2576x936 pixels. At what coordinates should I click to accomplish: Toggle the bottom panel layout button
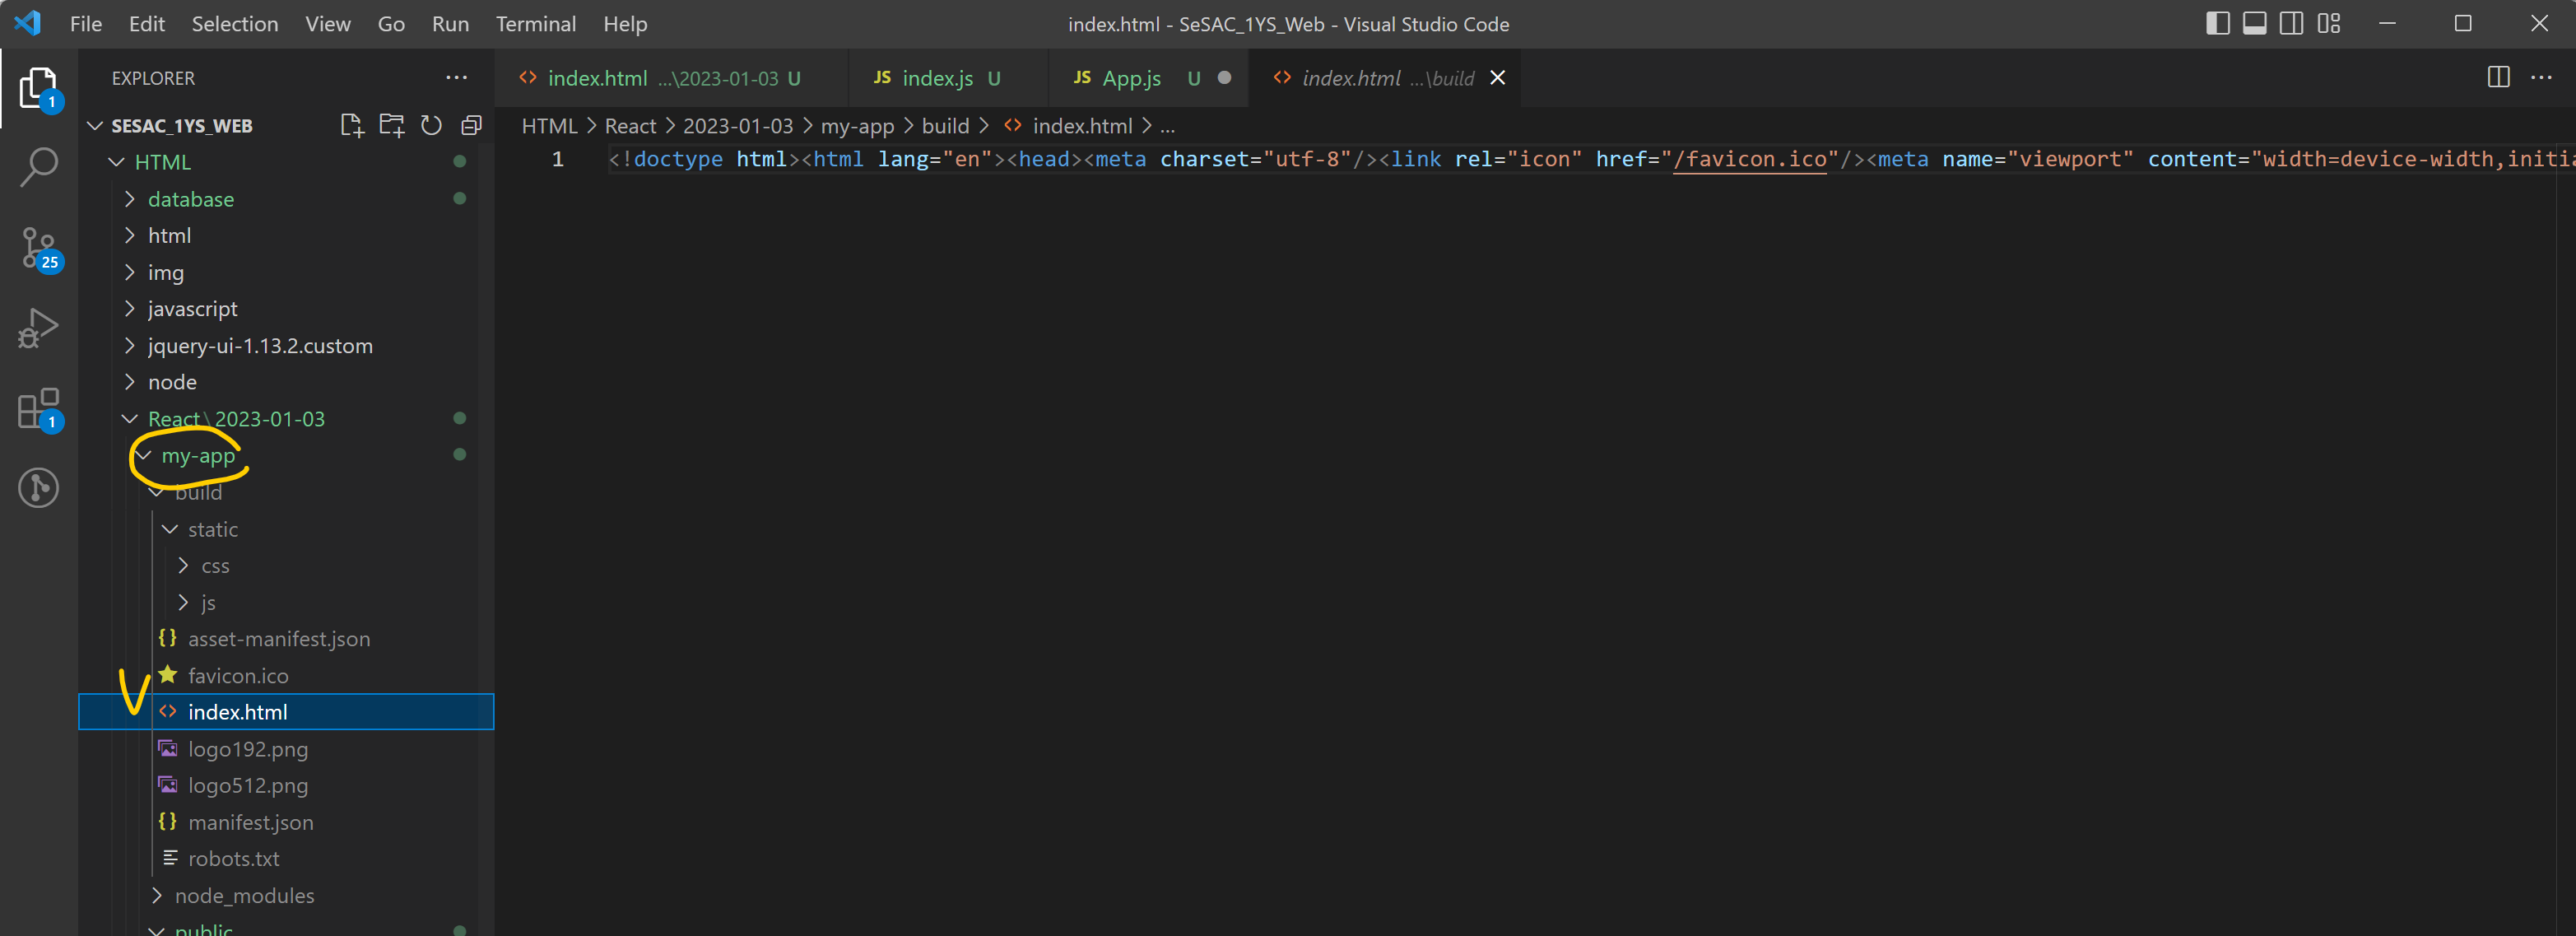tap(2254, 23)
